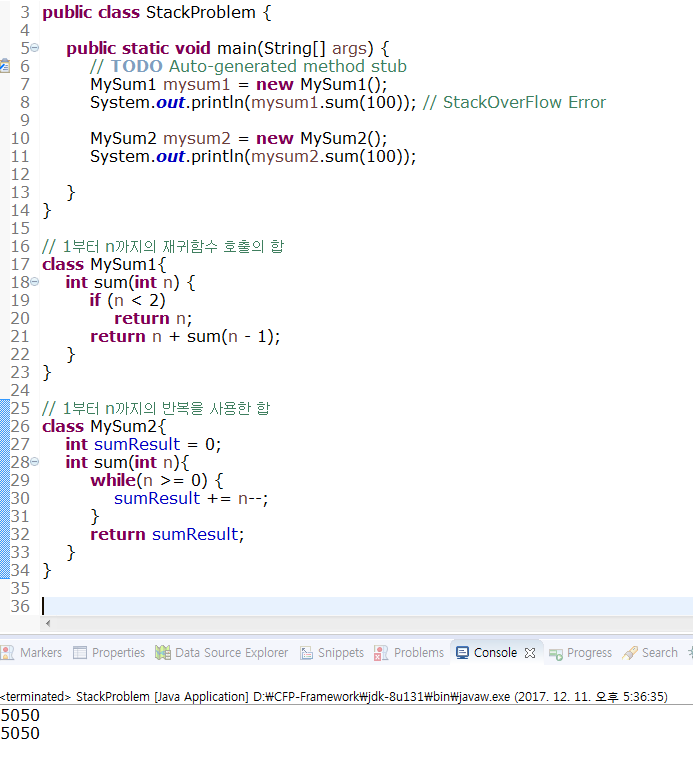Open the Markers tab
693x773 pixels.
pos(41,653)
